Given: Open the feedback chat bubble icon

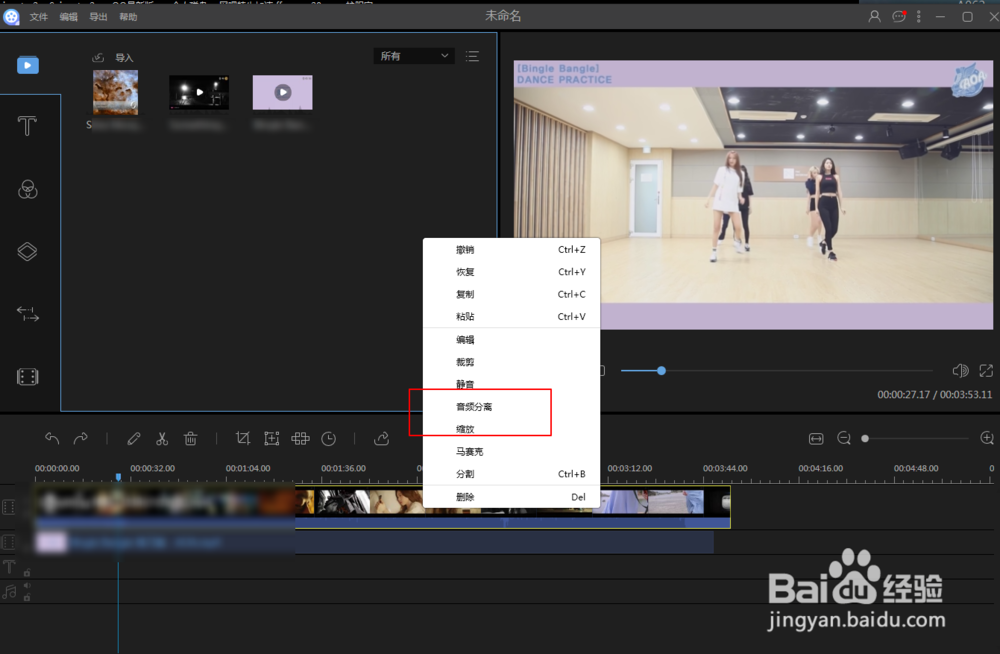Looking at the screenshot, I should [899, 17].
